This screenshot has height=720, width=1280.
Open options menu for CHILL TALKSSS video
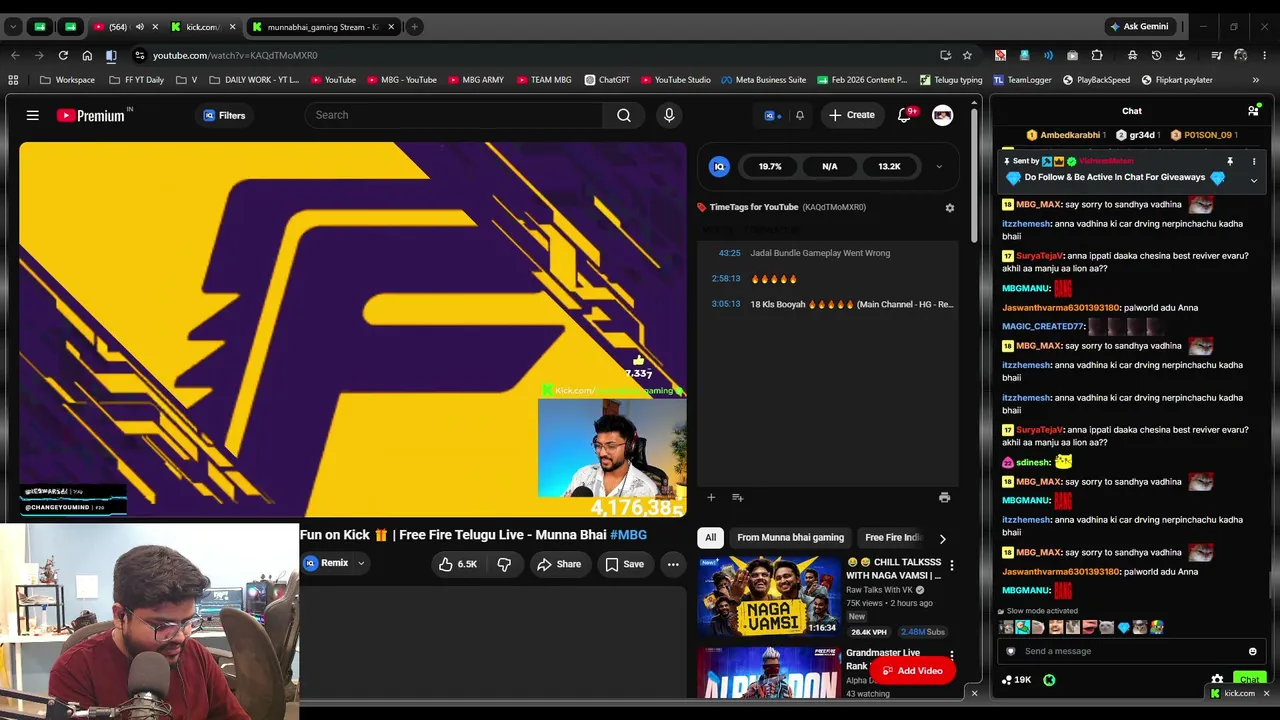(952, 566)
